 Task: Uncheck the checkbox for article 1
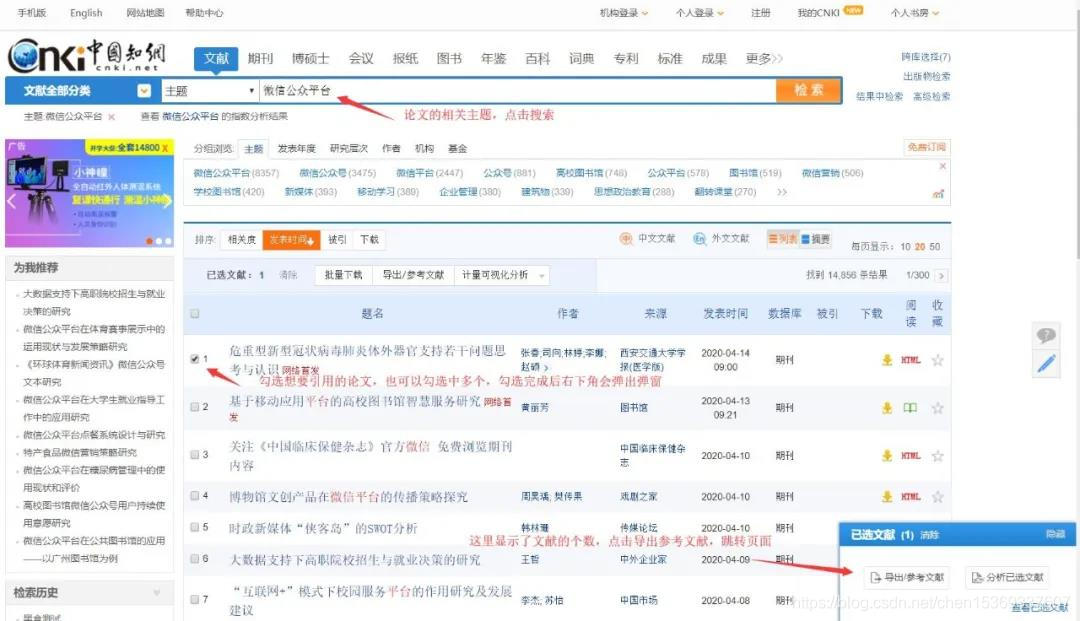pyautogui.click(x=195, y=359)
